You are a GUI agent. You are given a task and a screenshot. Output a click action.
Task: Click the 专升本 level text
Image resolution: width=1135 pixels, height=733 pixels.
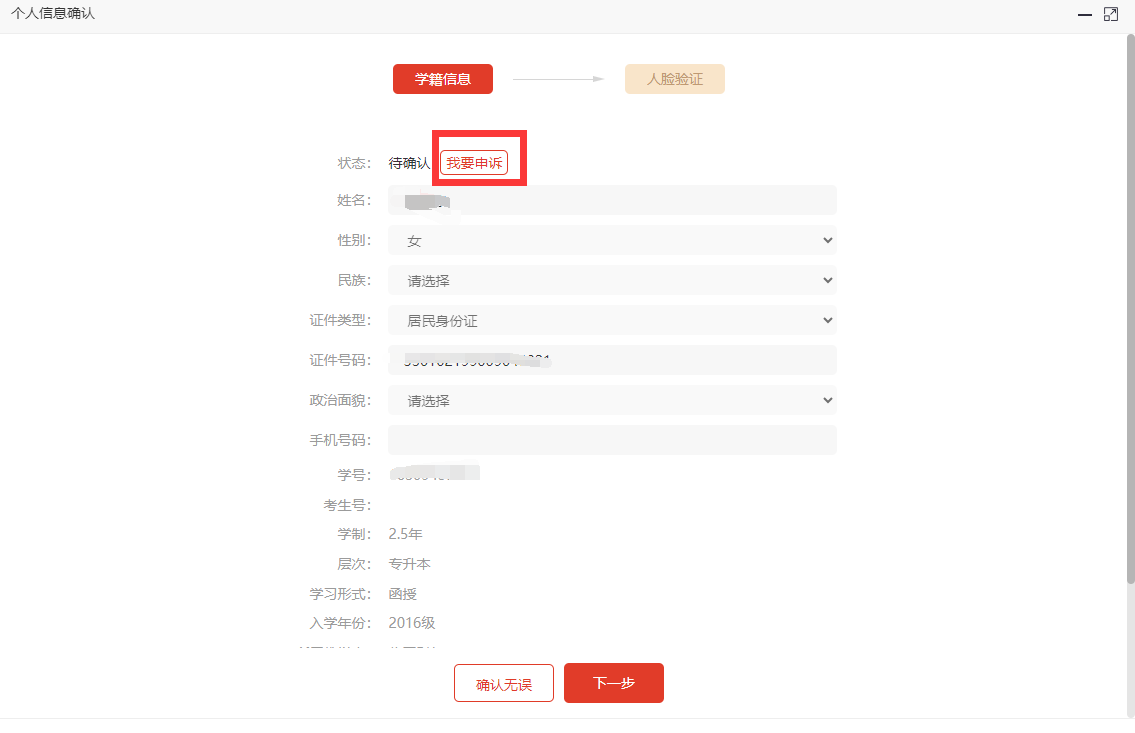pyautogui.click(x=409, y=564)
